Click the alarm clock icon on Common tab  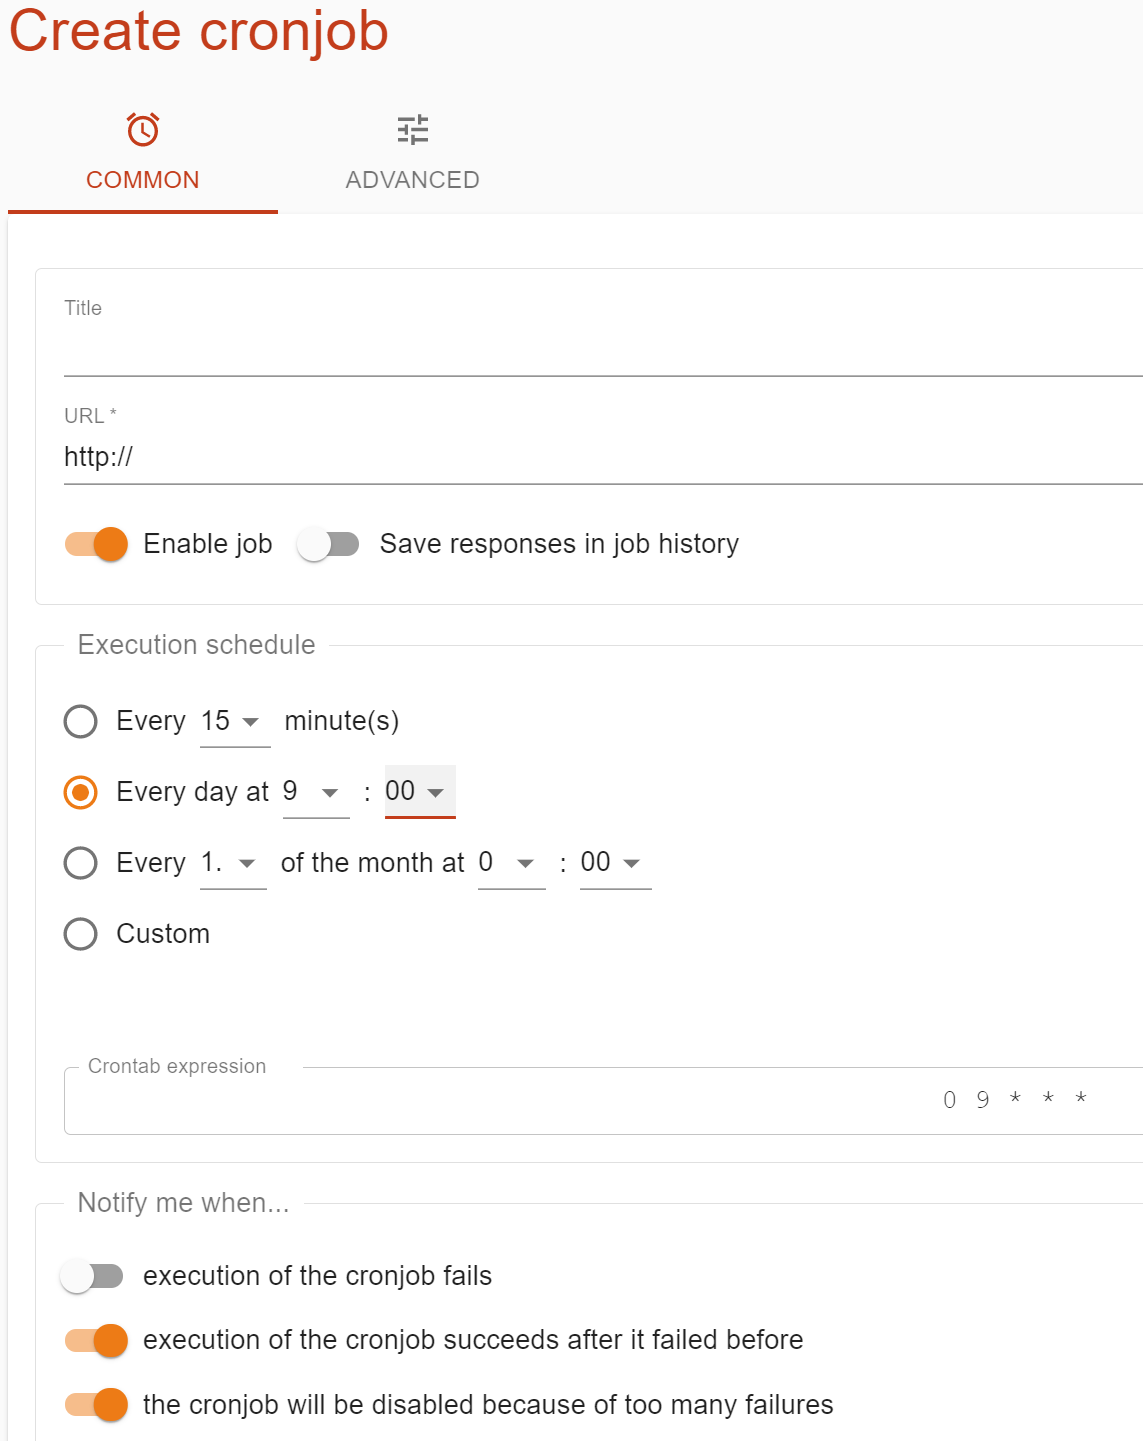[x=143, y=130]
